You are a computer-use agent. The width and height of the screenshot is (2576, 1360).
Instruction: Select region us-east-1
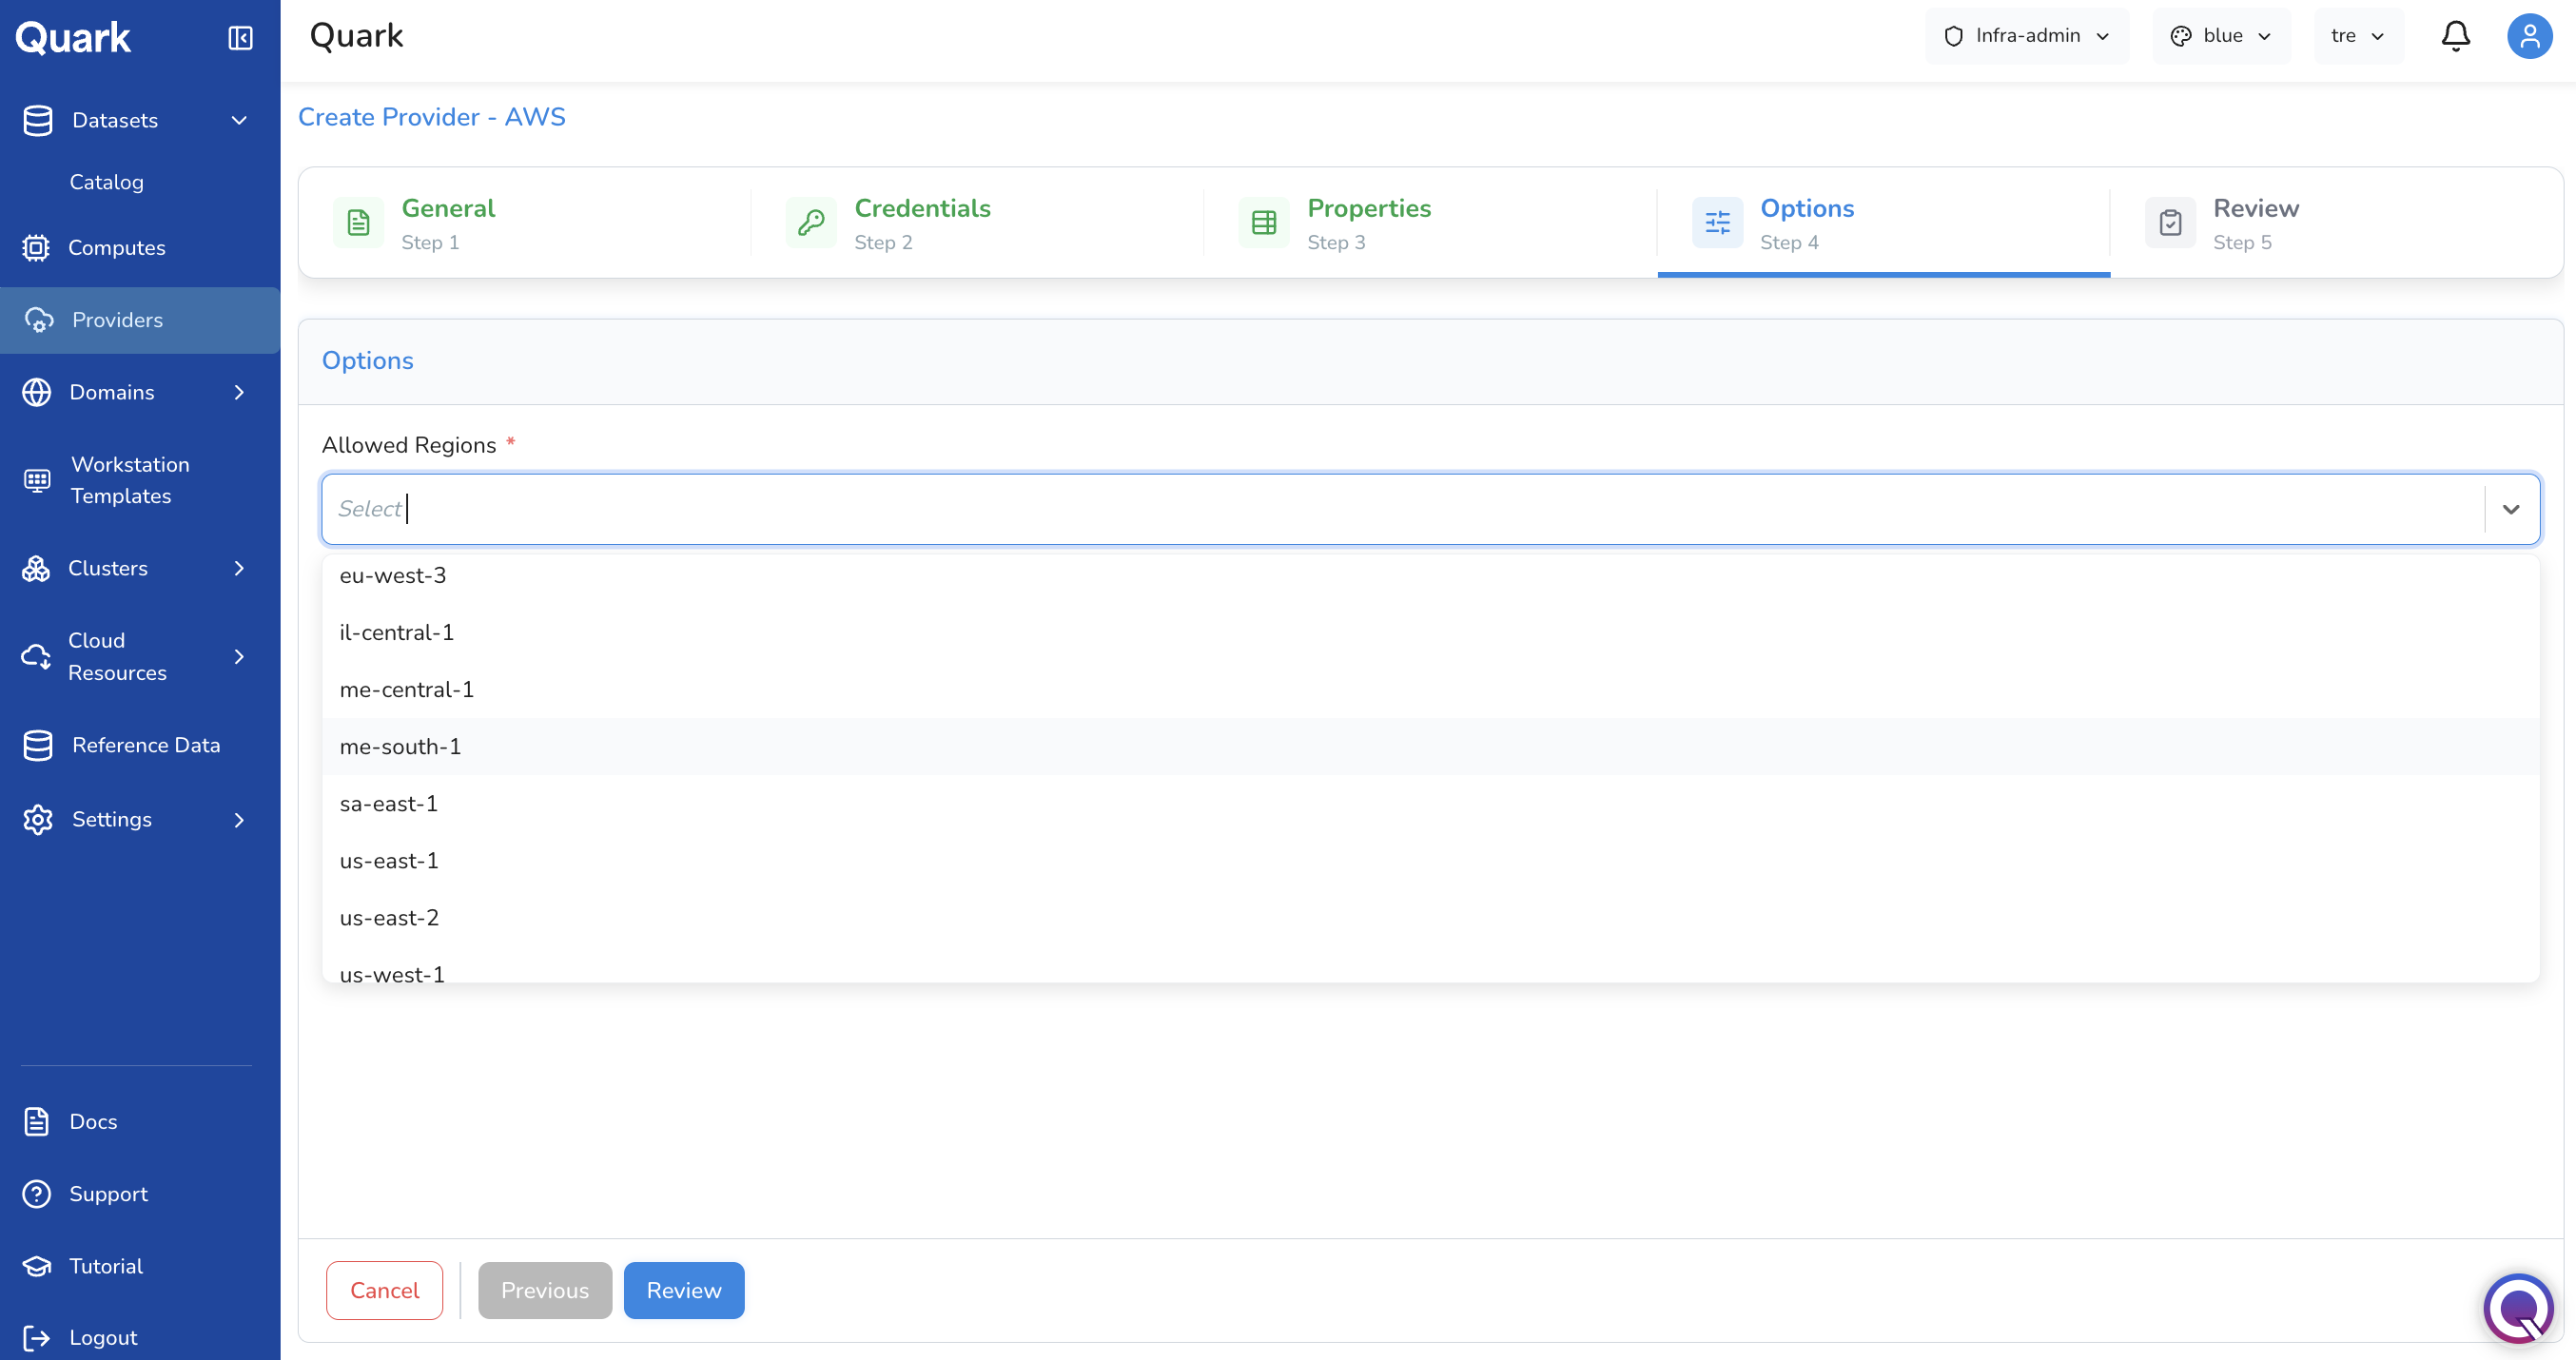tap(1430, 860)
